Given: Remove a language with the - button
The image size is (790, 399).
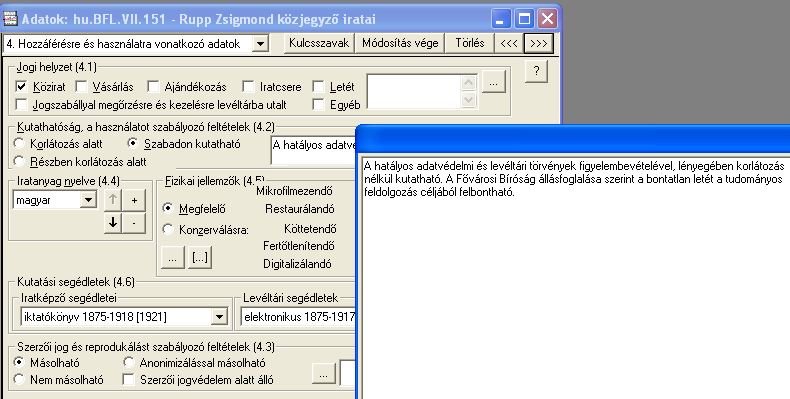Looking at the screenshot, I should coord(134,222).
